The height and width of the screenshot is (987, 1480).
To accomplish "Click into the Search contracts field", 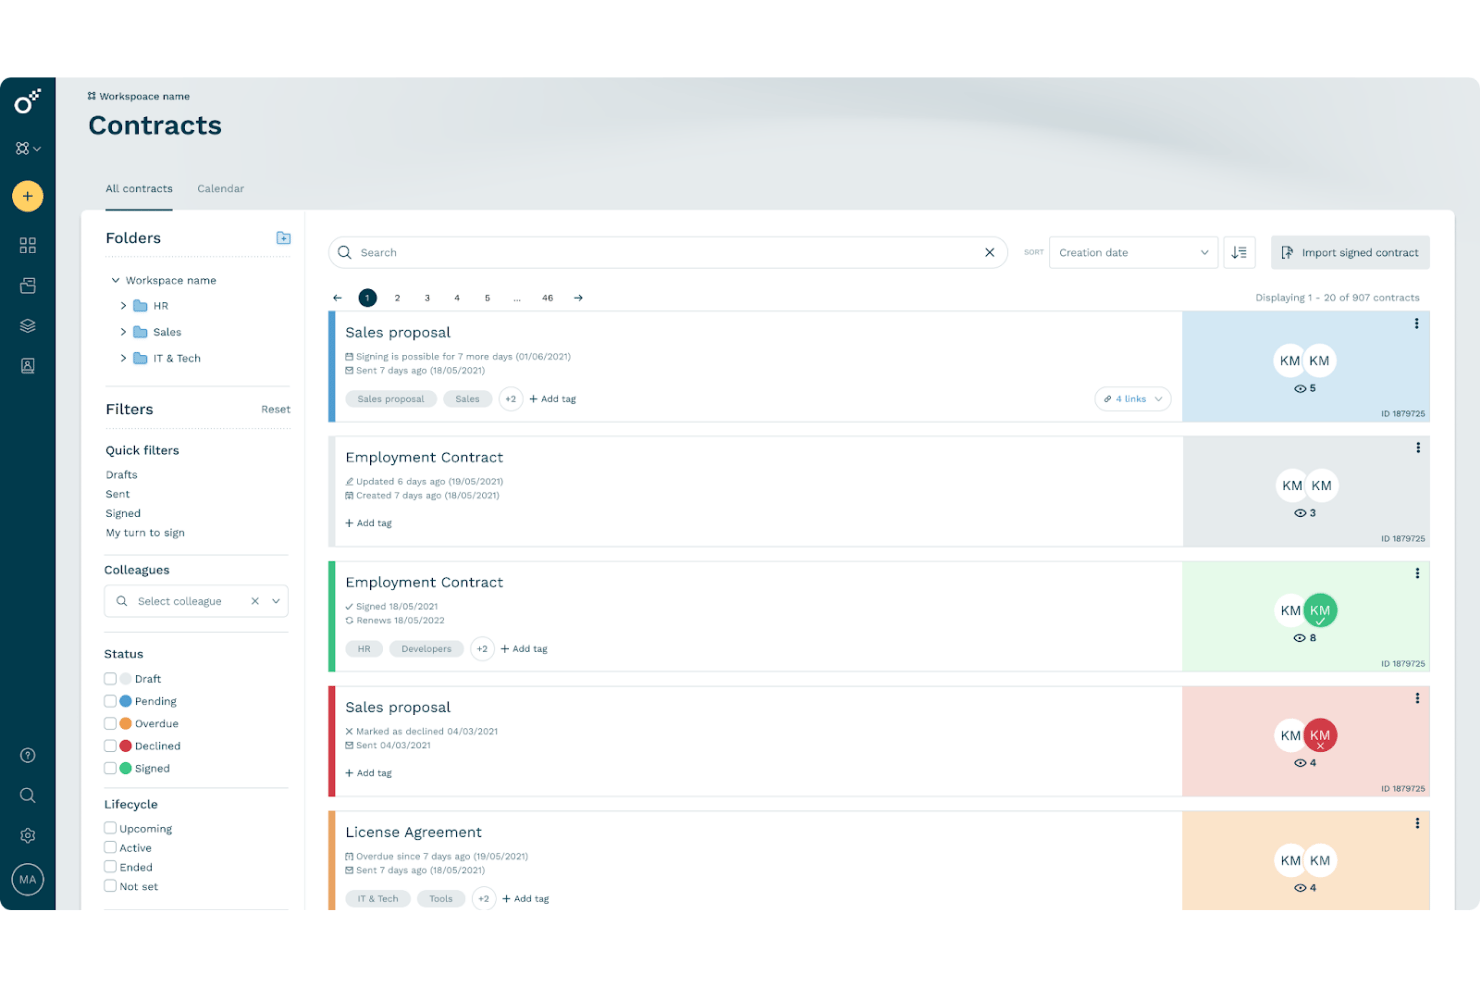I will pos(667,252).
